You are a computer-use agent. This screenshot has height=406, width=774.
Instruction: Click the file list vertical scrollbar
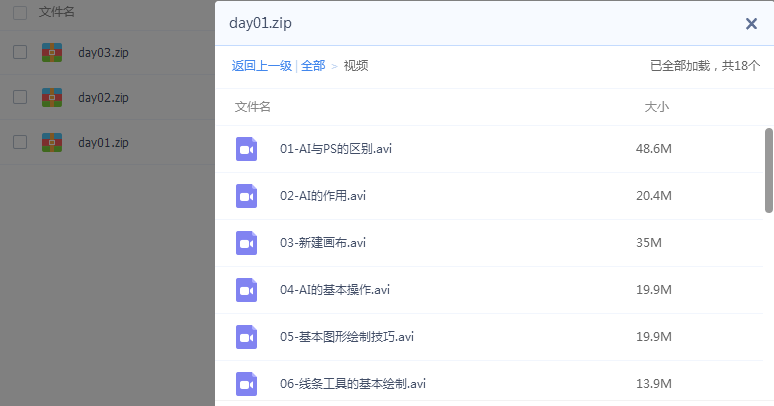769,170
